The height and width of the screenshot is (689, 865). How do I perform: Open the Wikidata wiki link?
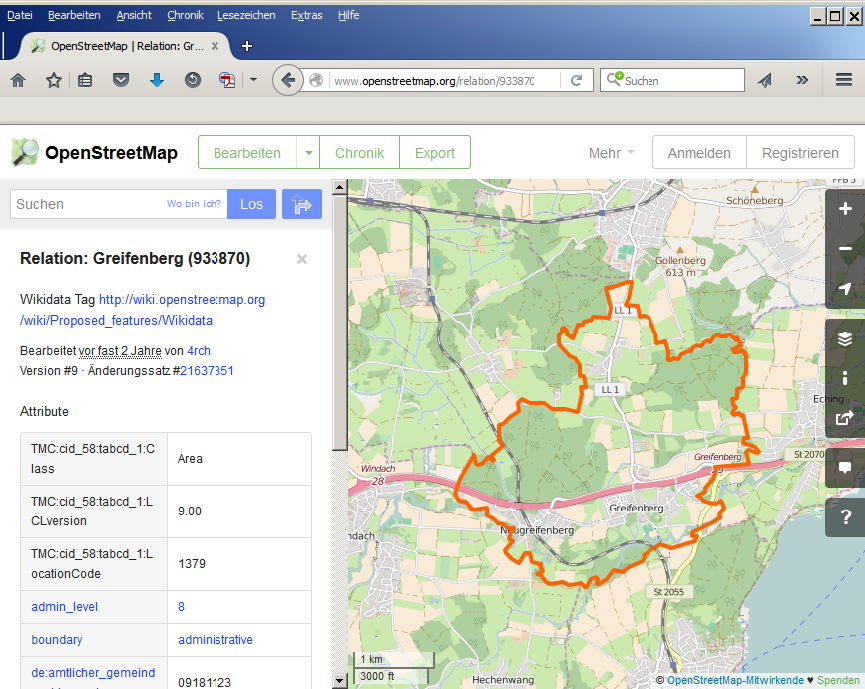[142, 310]
